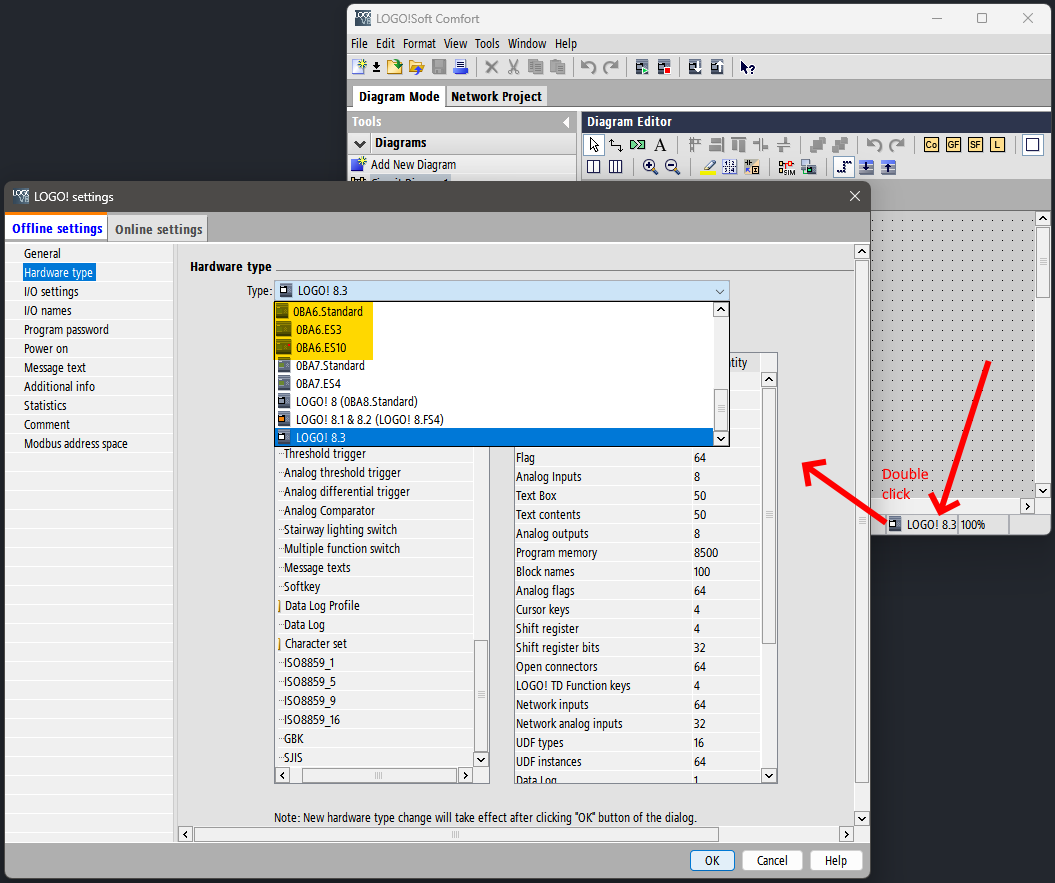Choose 0BA7.ES4 from the hardware list
The height and width of the screenshot is (883, 1055).
318,383
